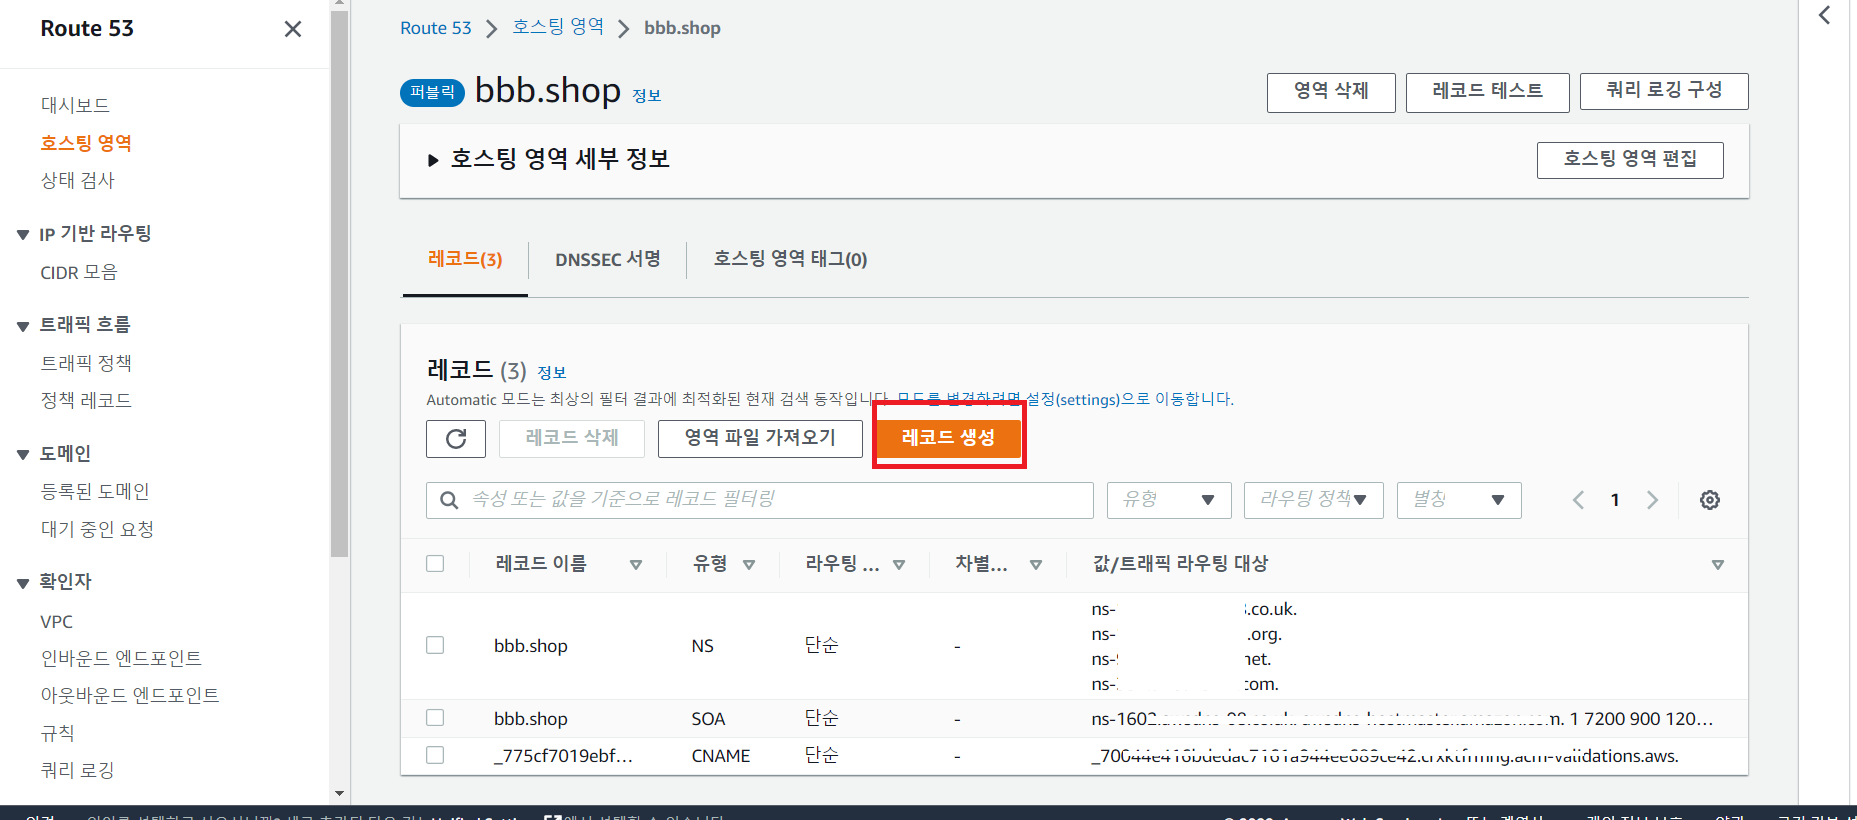Screen dimensions: 1857x820
Task: Open 정보 link beside 레코드 (3) heading
Action: (x=552, y=373)
